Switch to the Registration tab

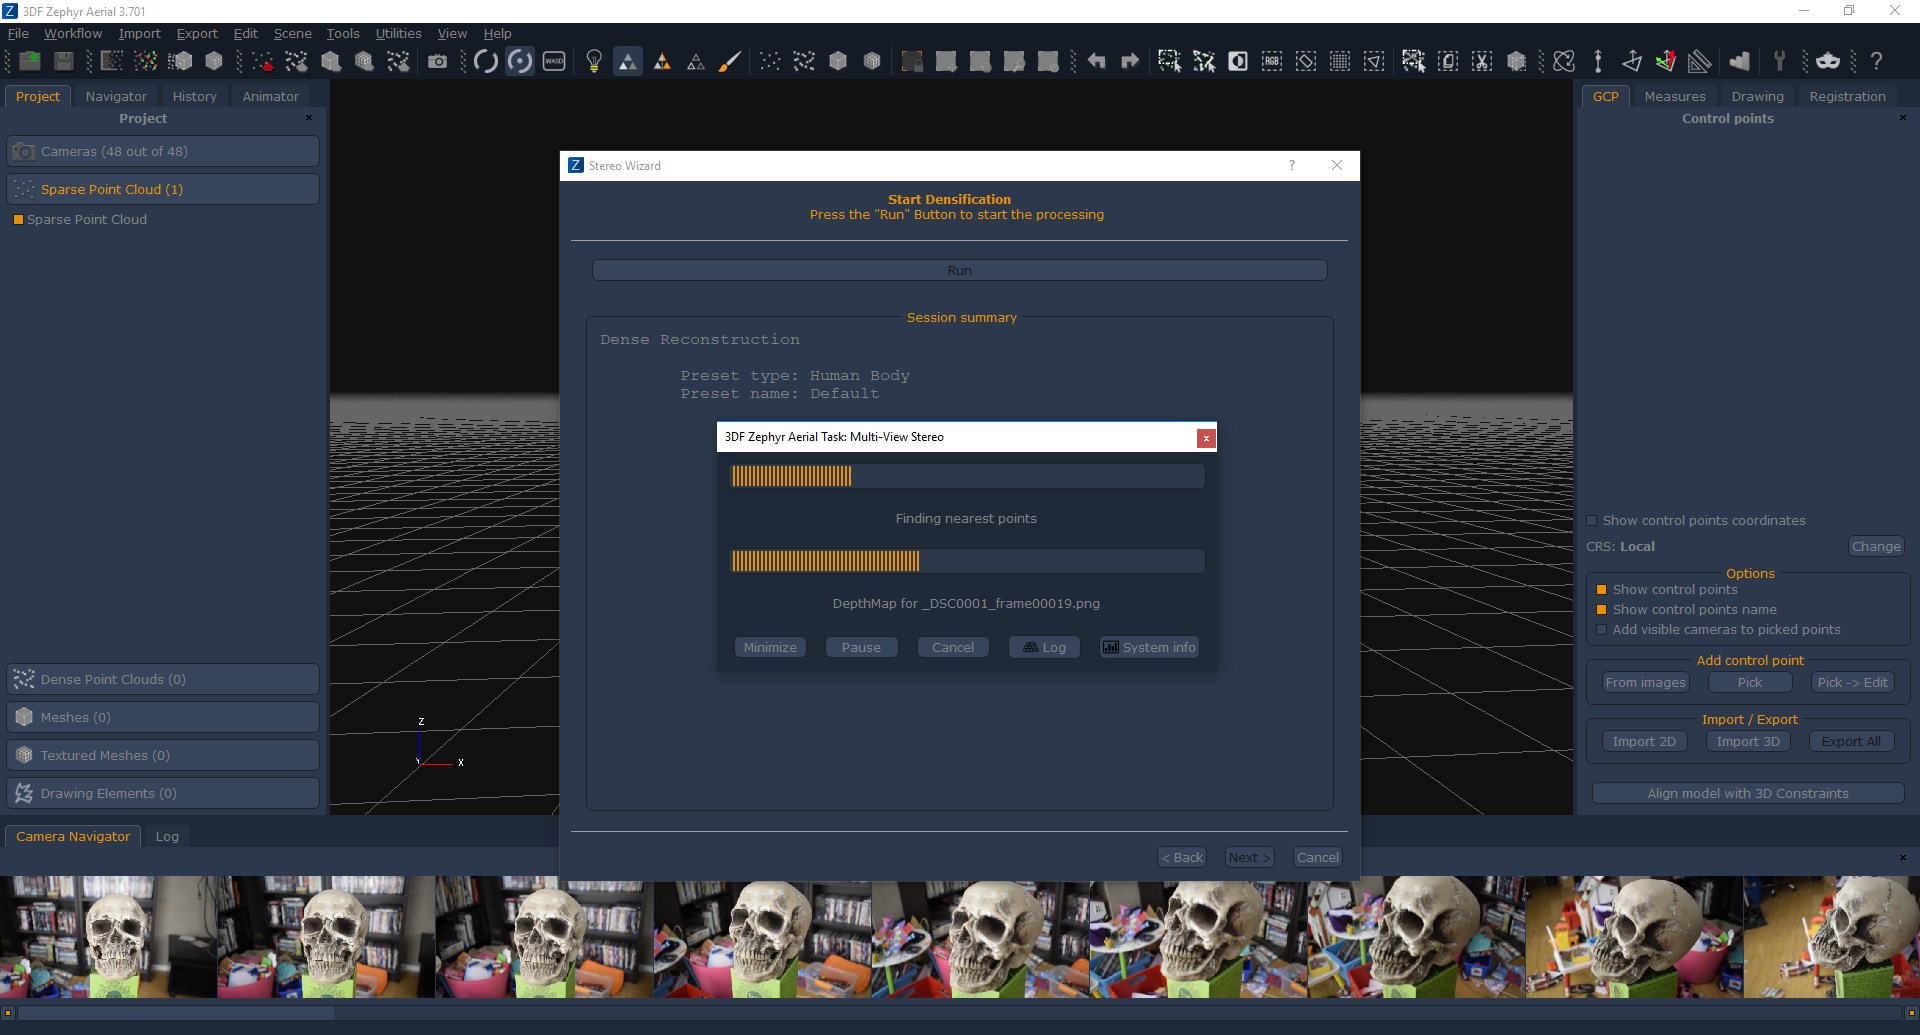(x=1847, y=96)
